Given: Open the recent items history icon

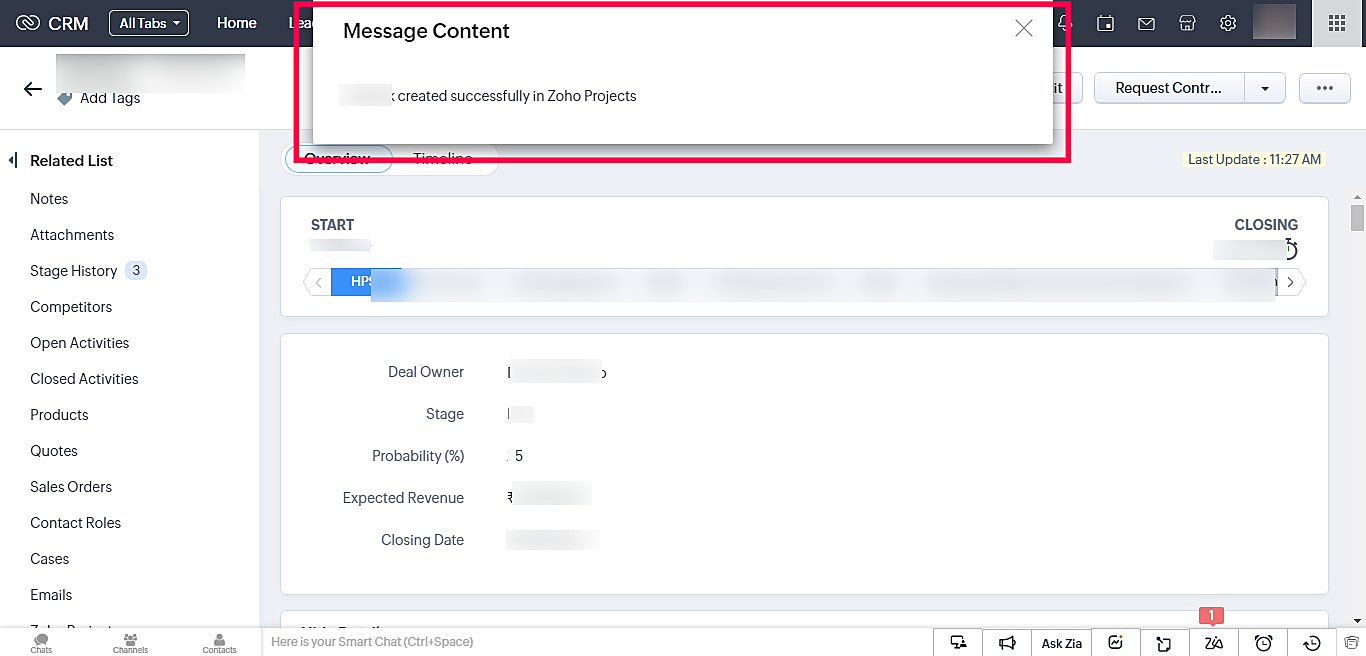Looking at the screenshot, I should click(x=1313, y=643).
